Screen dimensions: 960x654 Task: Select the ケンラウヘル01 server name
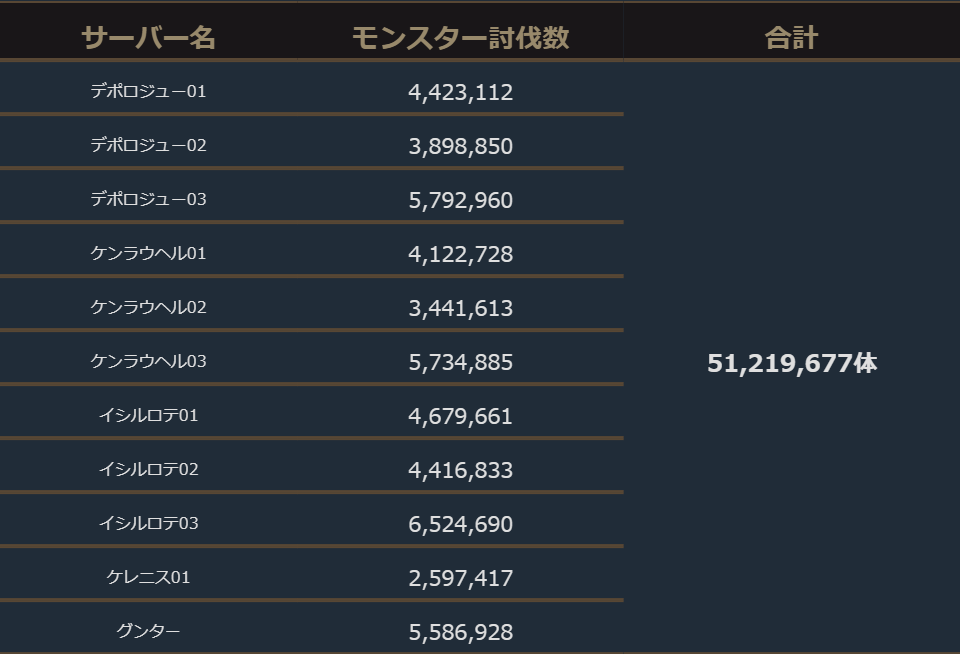(148, 254)
